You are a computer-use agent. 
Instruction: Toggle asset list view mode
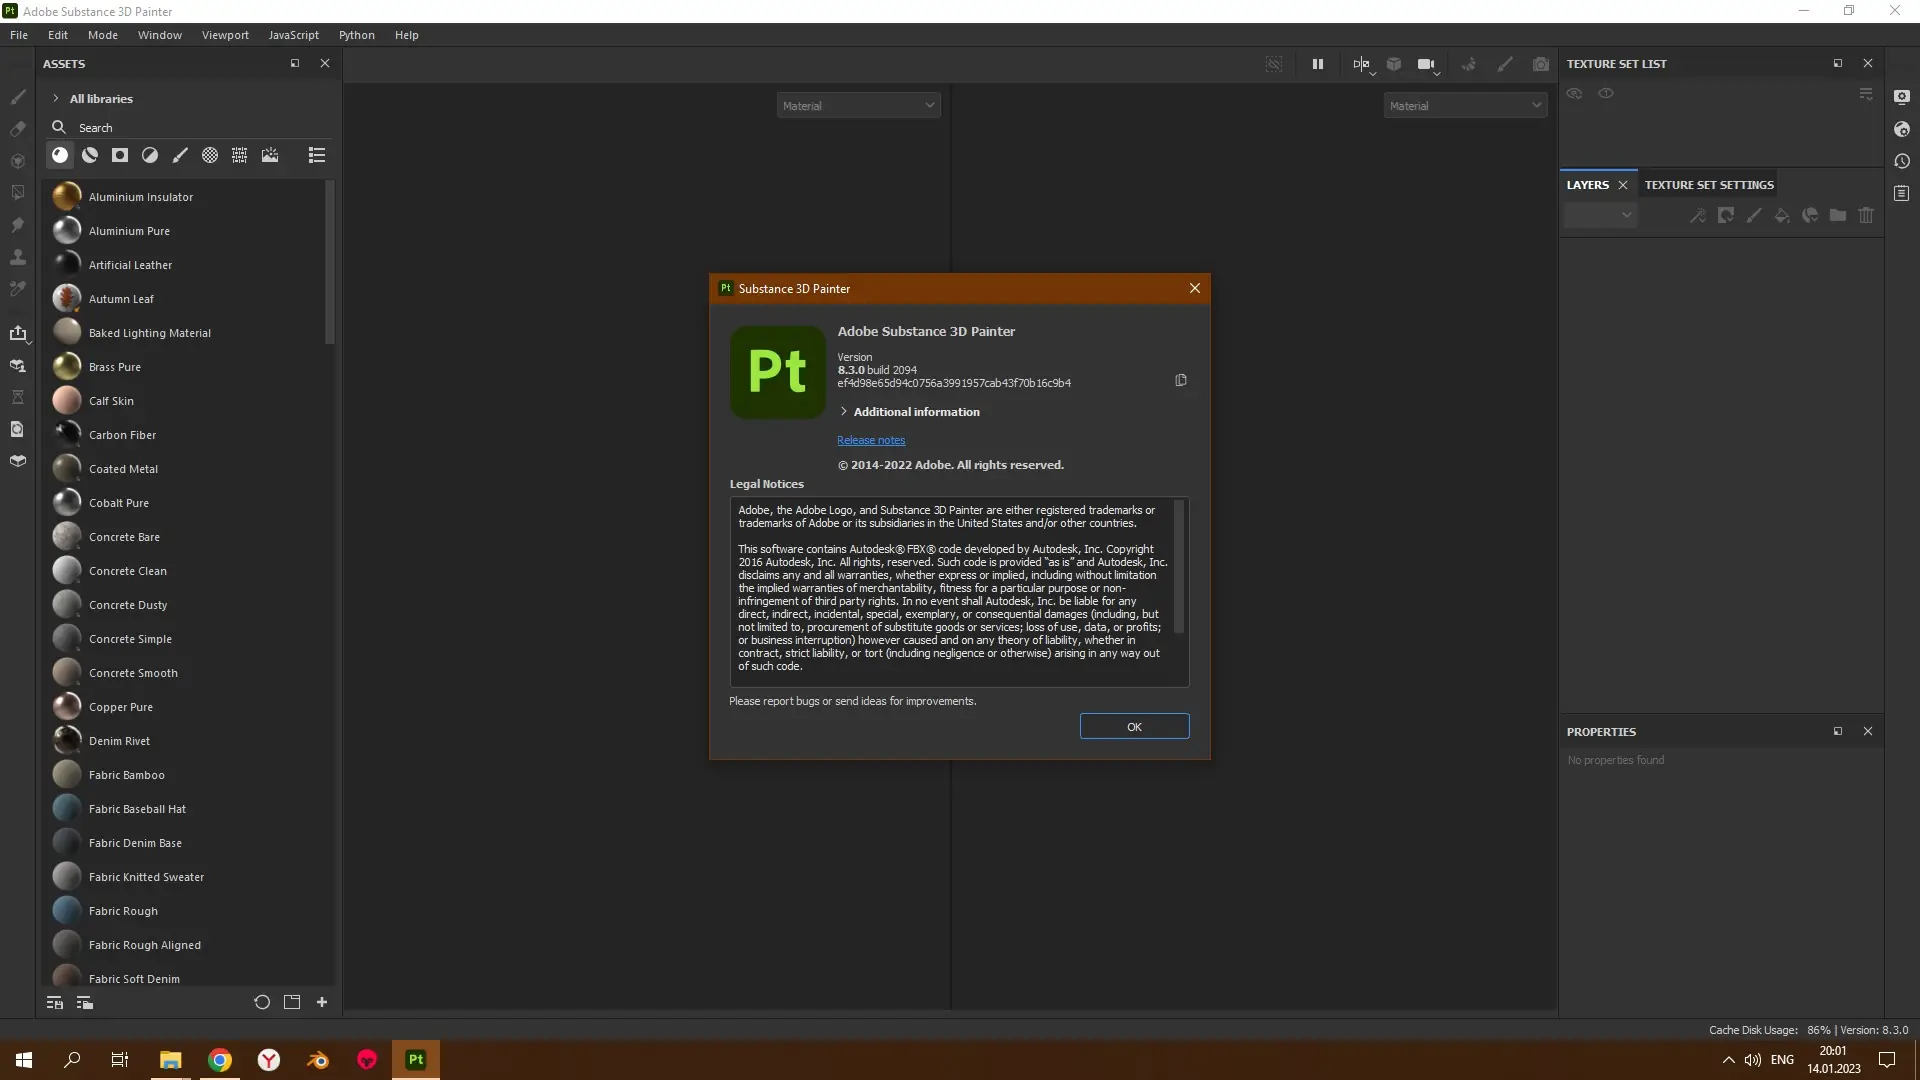pos(317,155)
